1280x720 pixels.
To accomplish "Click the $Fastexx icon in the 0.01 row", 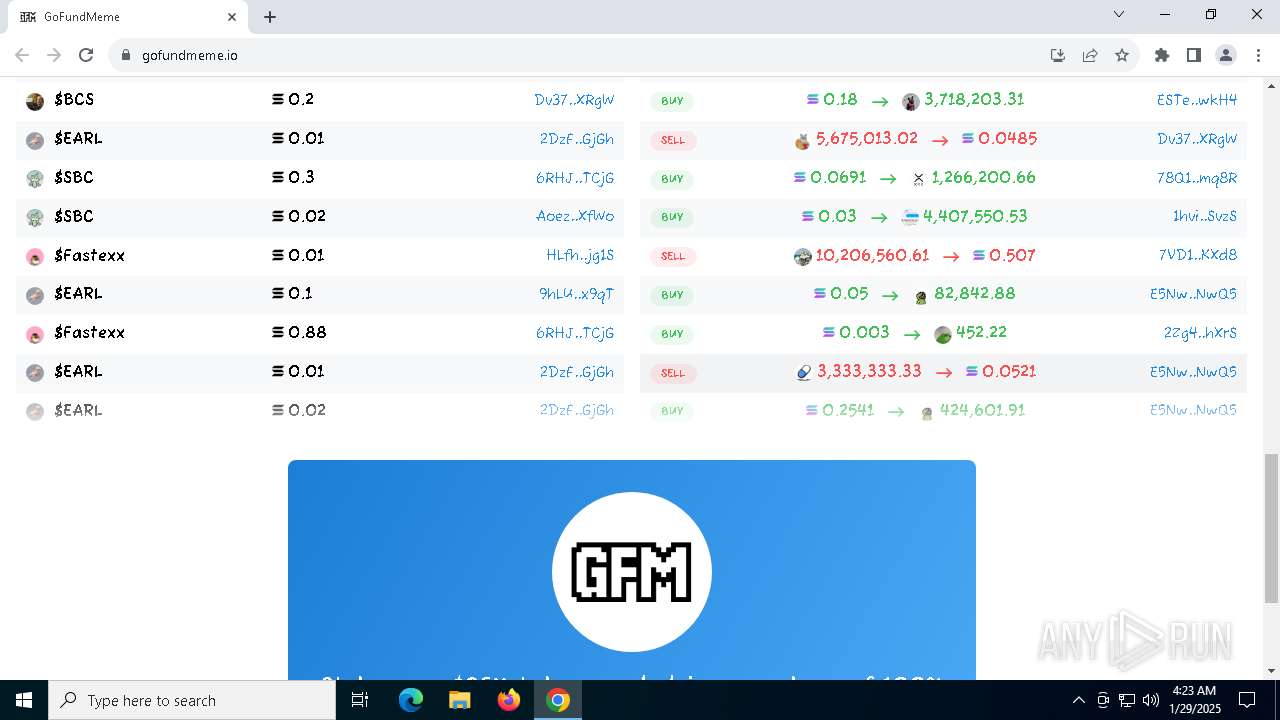I will pos(35,257).
